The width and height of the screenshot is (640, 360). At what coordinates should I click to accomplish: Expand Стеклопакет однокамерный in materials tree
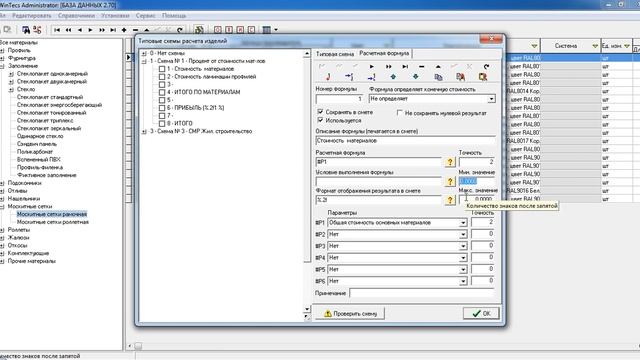click(11, 74)
